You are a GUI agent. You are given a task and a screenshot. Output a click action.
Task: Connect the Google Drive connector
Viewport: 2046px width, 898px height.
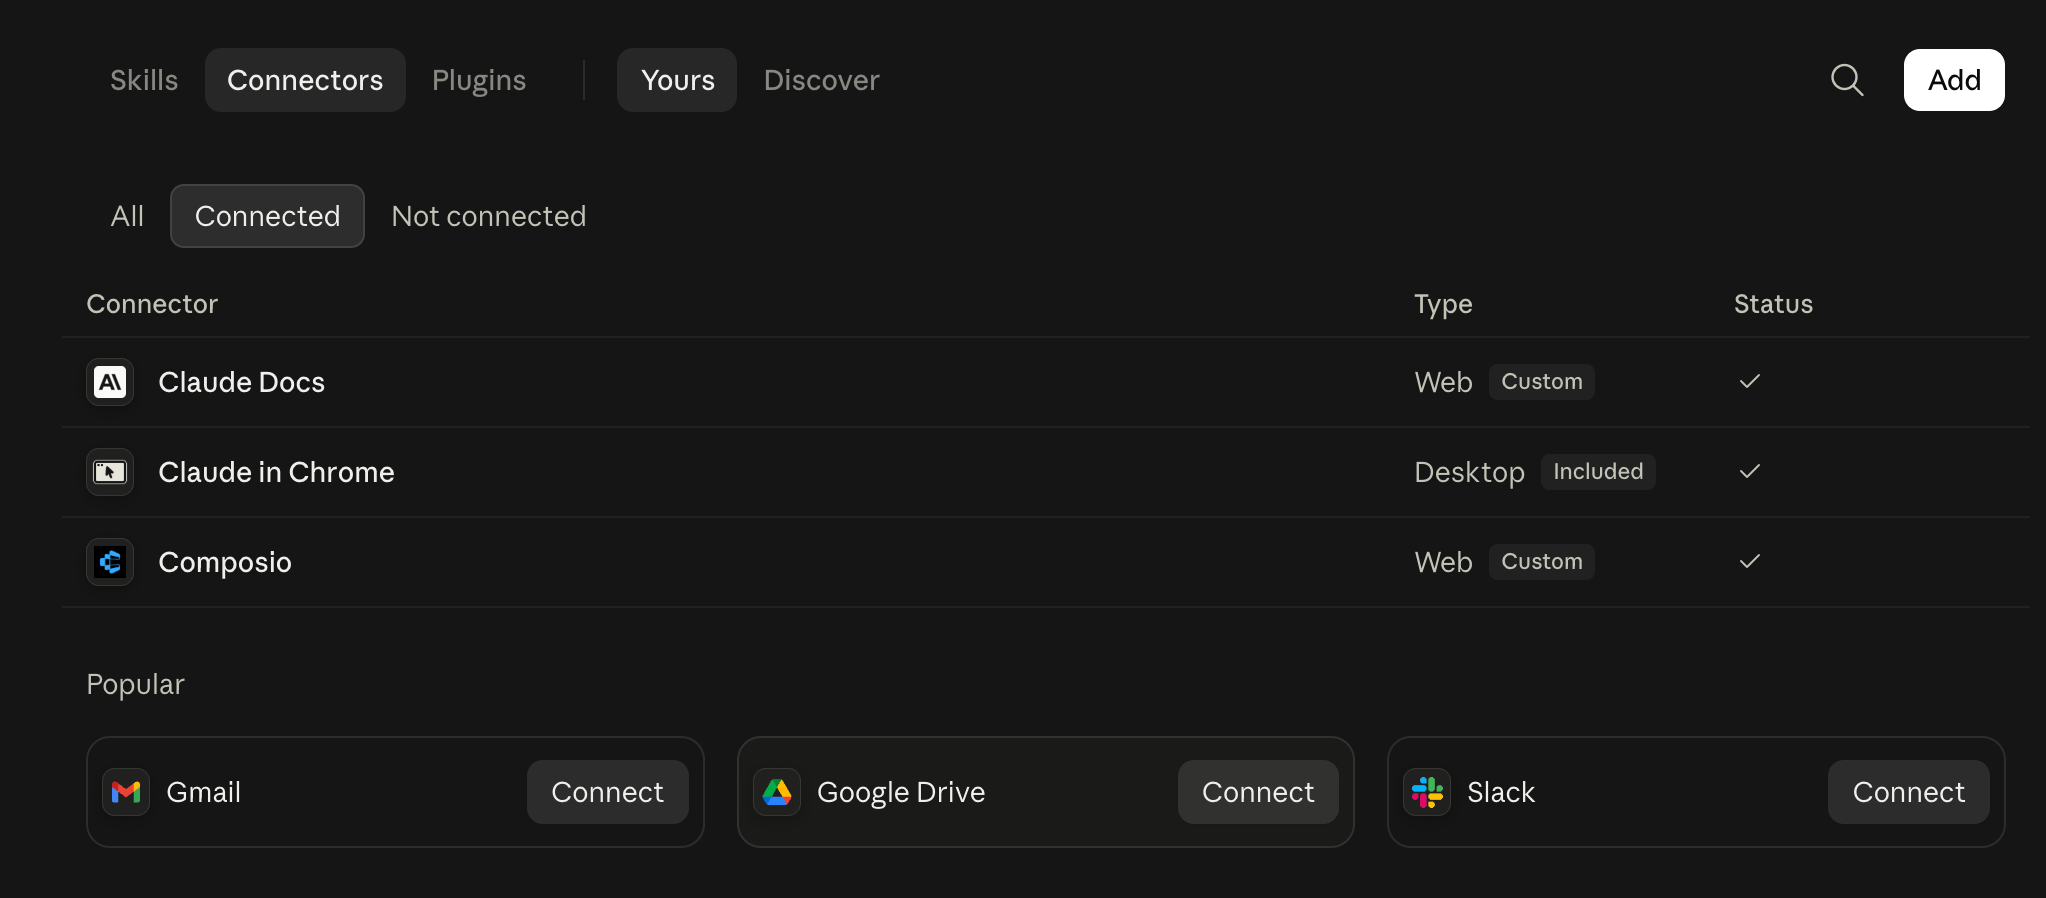1258,792
